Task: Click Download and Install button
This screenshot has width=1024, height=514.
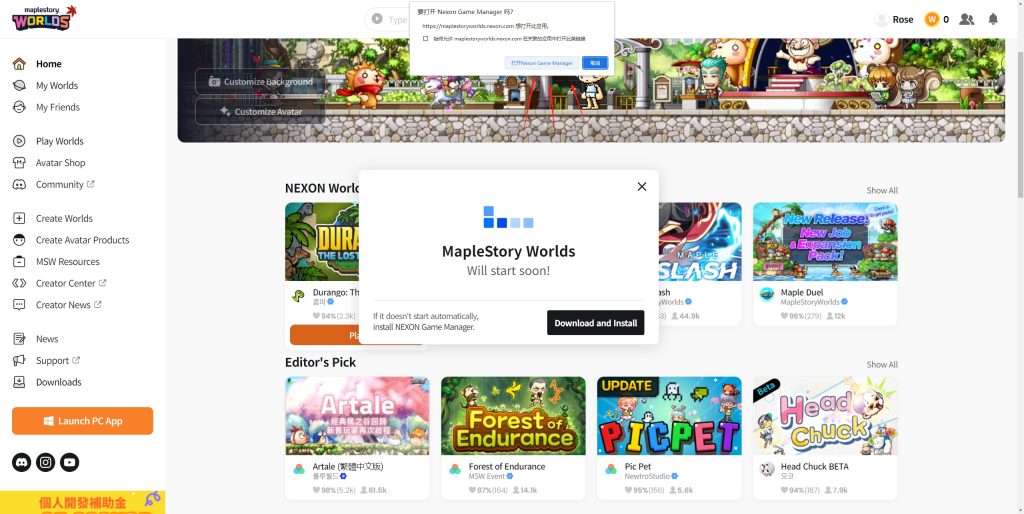Action: click(x=596, y=323)
